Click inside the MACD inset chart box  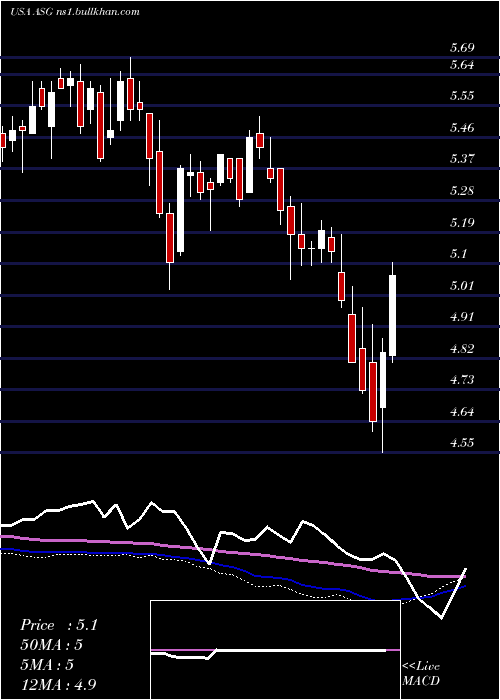tap(275, 650)
